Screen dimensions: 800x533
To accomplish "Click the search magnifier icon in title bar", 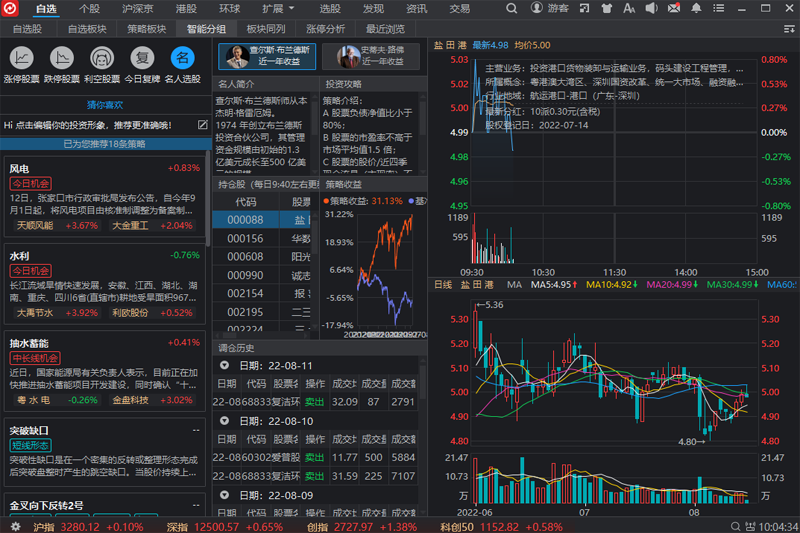I will pos(511,8).
